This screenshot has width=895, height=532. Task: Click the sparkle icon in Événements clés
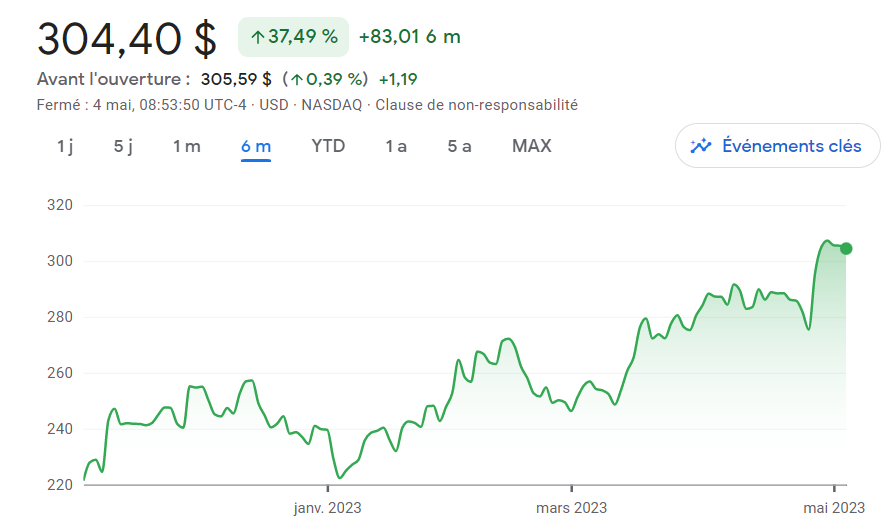[x=700, y=146]
